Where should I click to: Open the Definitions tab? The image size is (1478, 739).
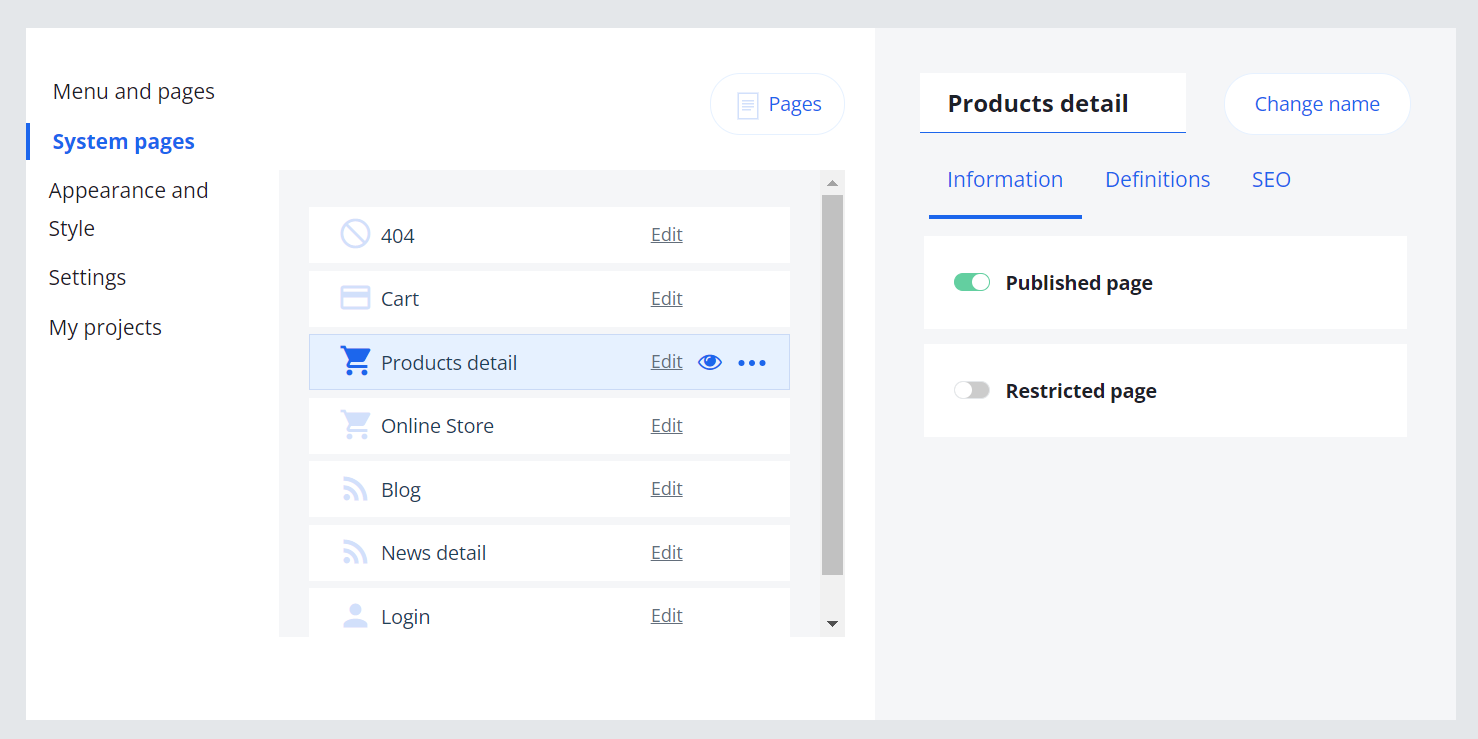(1158, 180)
